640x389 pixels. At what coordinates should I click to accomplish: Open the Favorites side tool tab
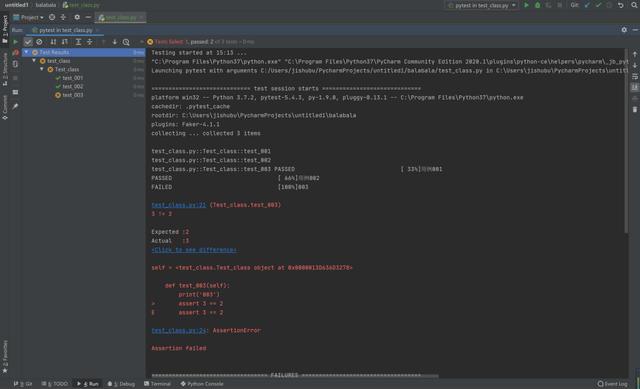[x=5, y=356]
